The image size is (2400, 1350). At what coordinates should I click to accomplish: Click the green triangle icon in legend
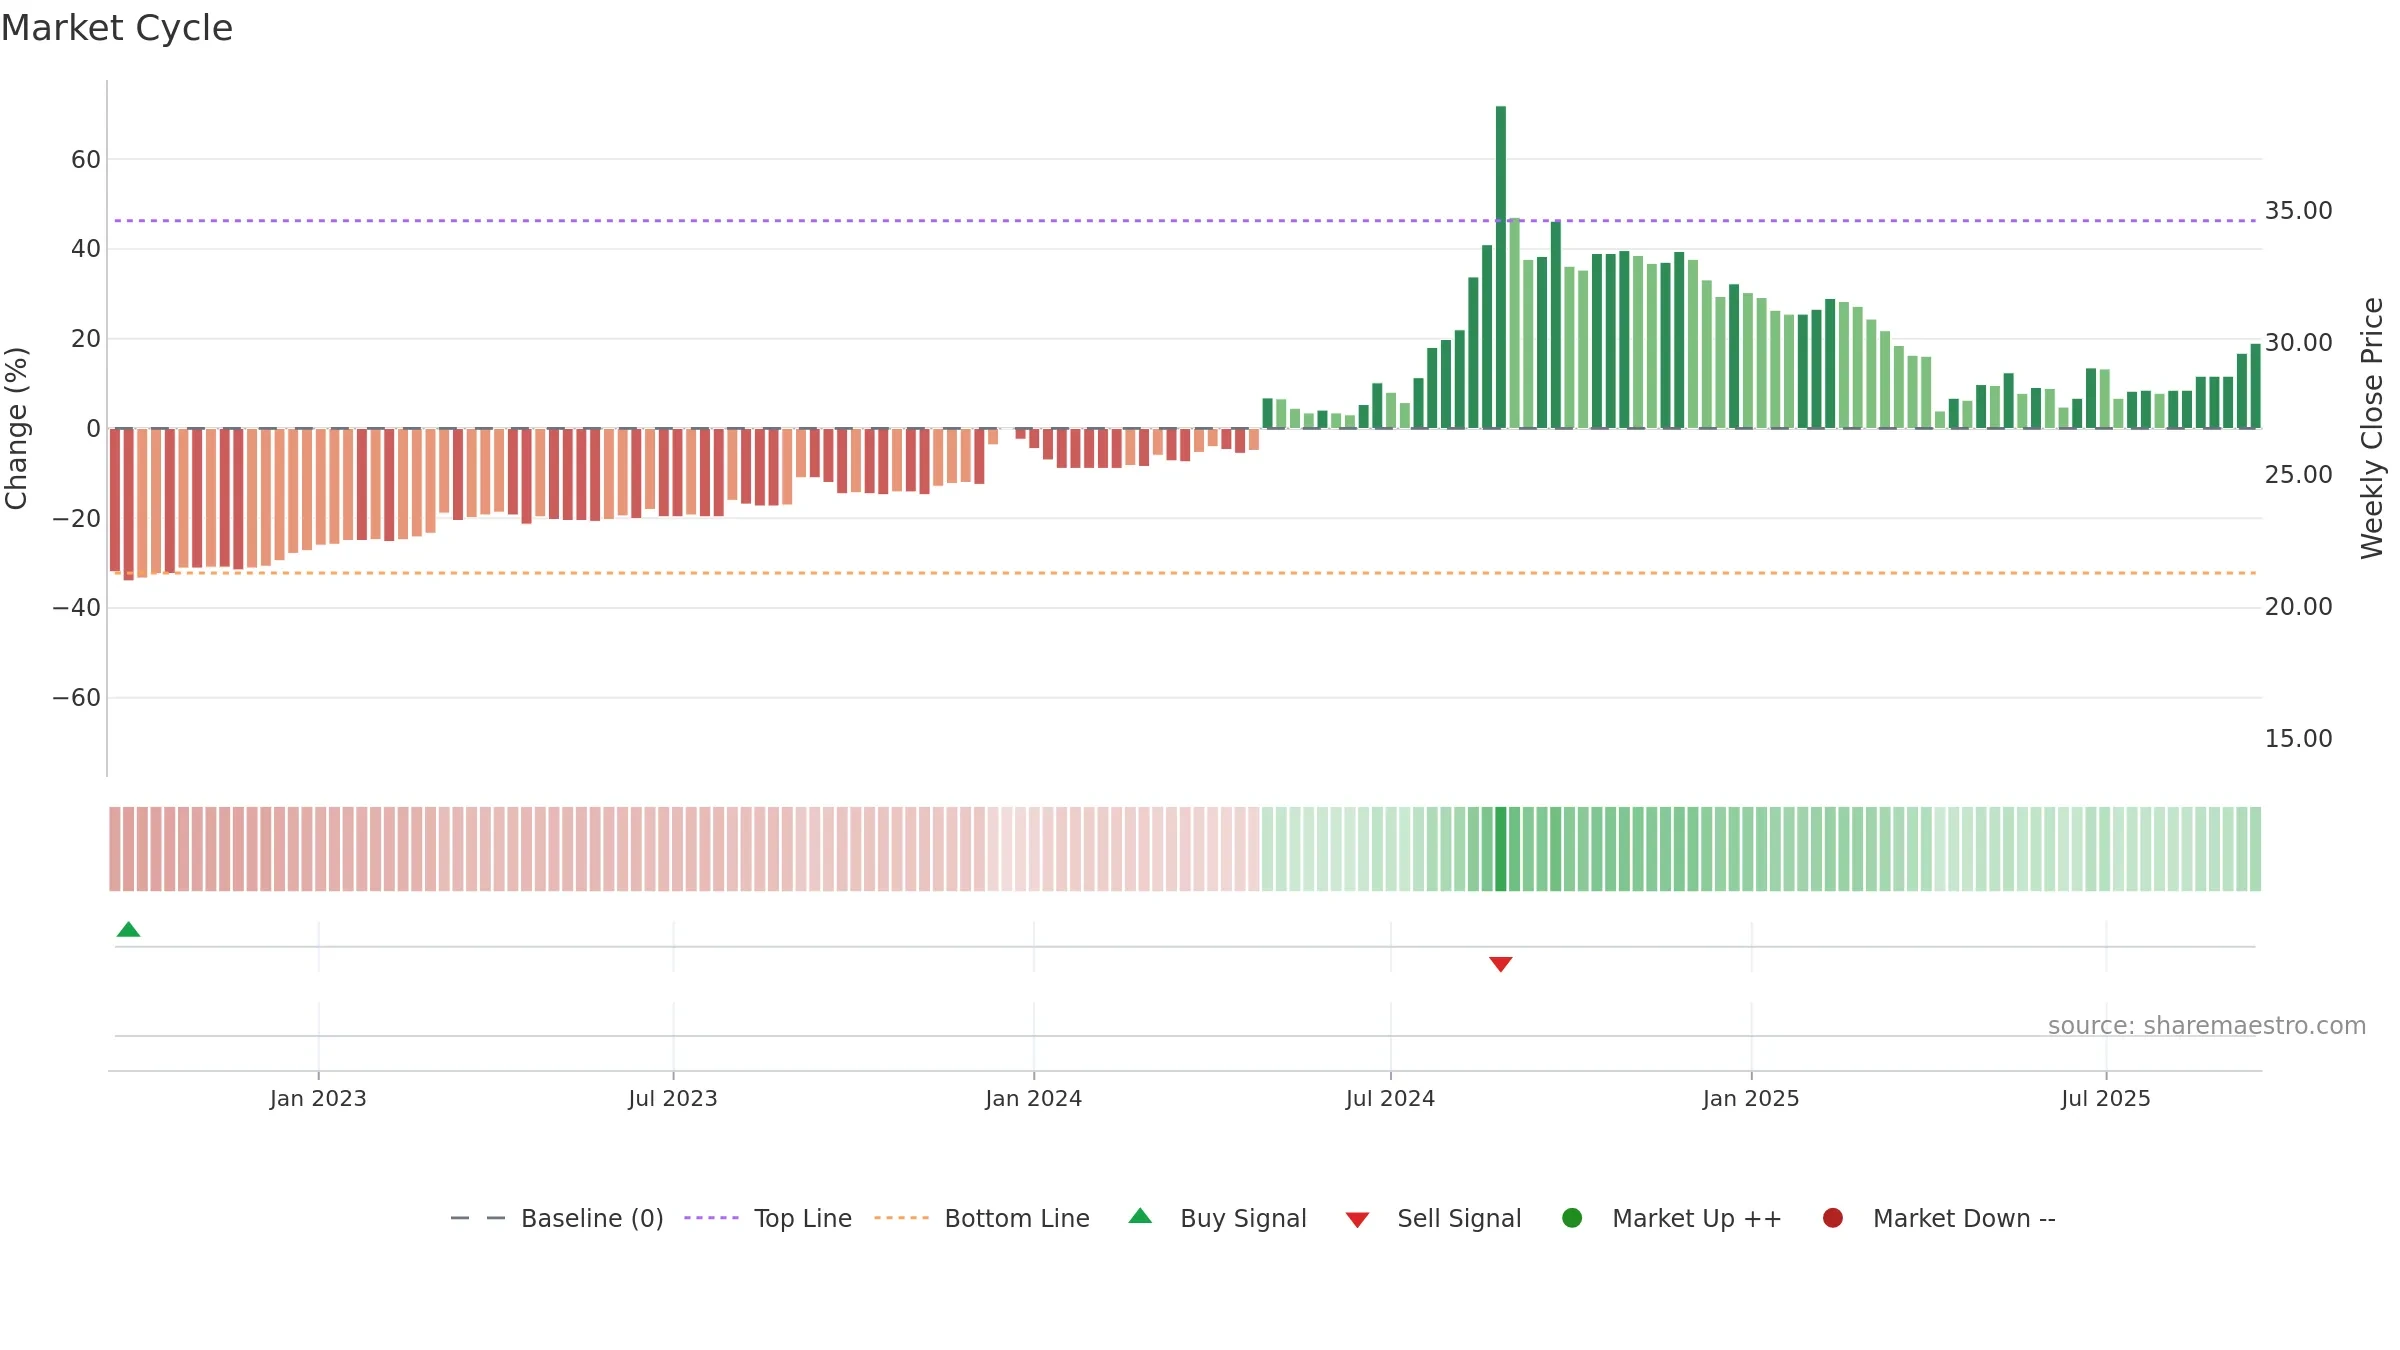click(1140, 1216)
